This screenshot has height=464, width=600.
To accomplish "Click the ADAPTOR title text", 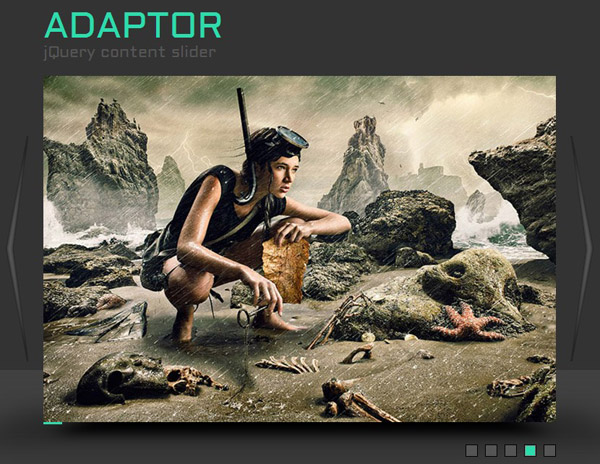I will (133, 25).
